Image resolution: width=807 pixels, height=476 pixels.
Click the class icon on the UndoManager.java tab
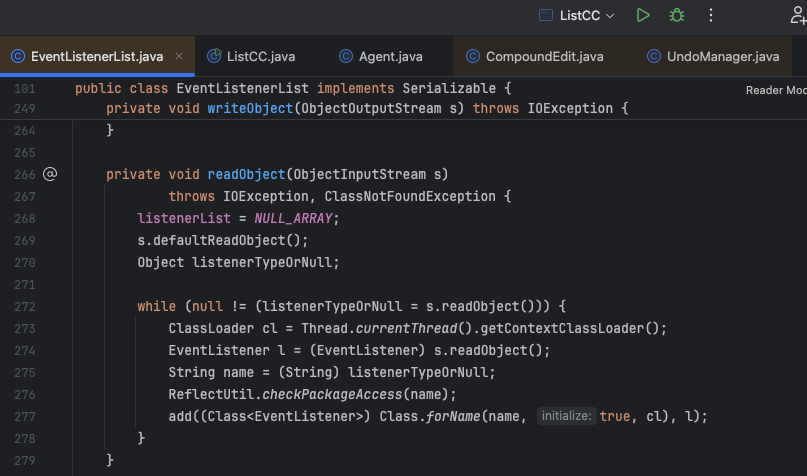point(654,56)
